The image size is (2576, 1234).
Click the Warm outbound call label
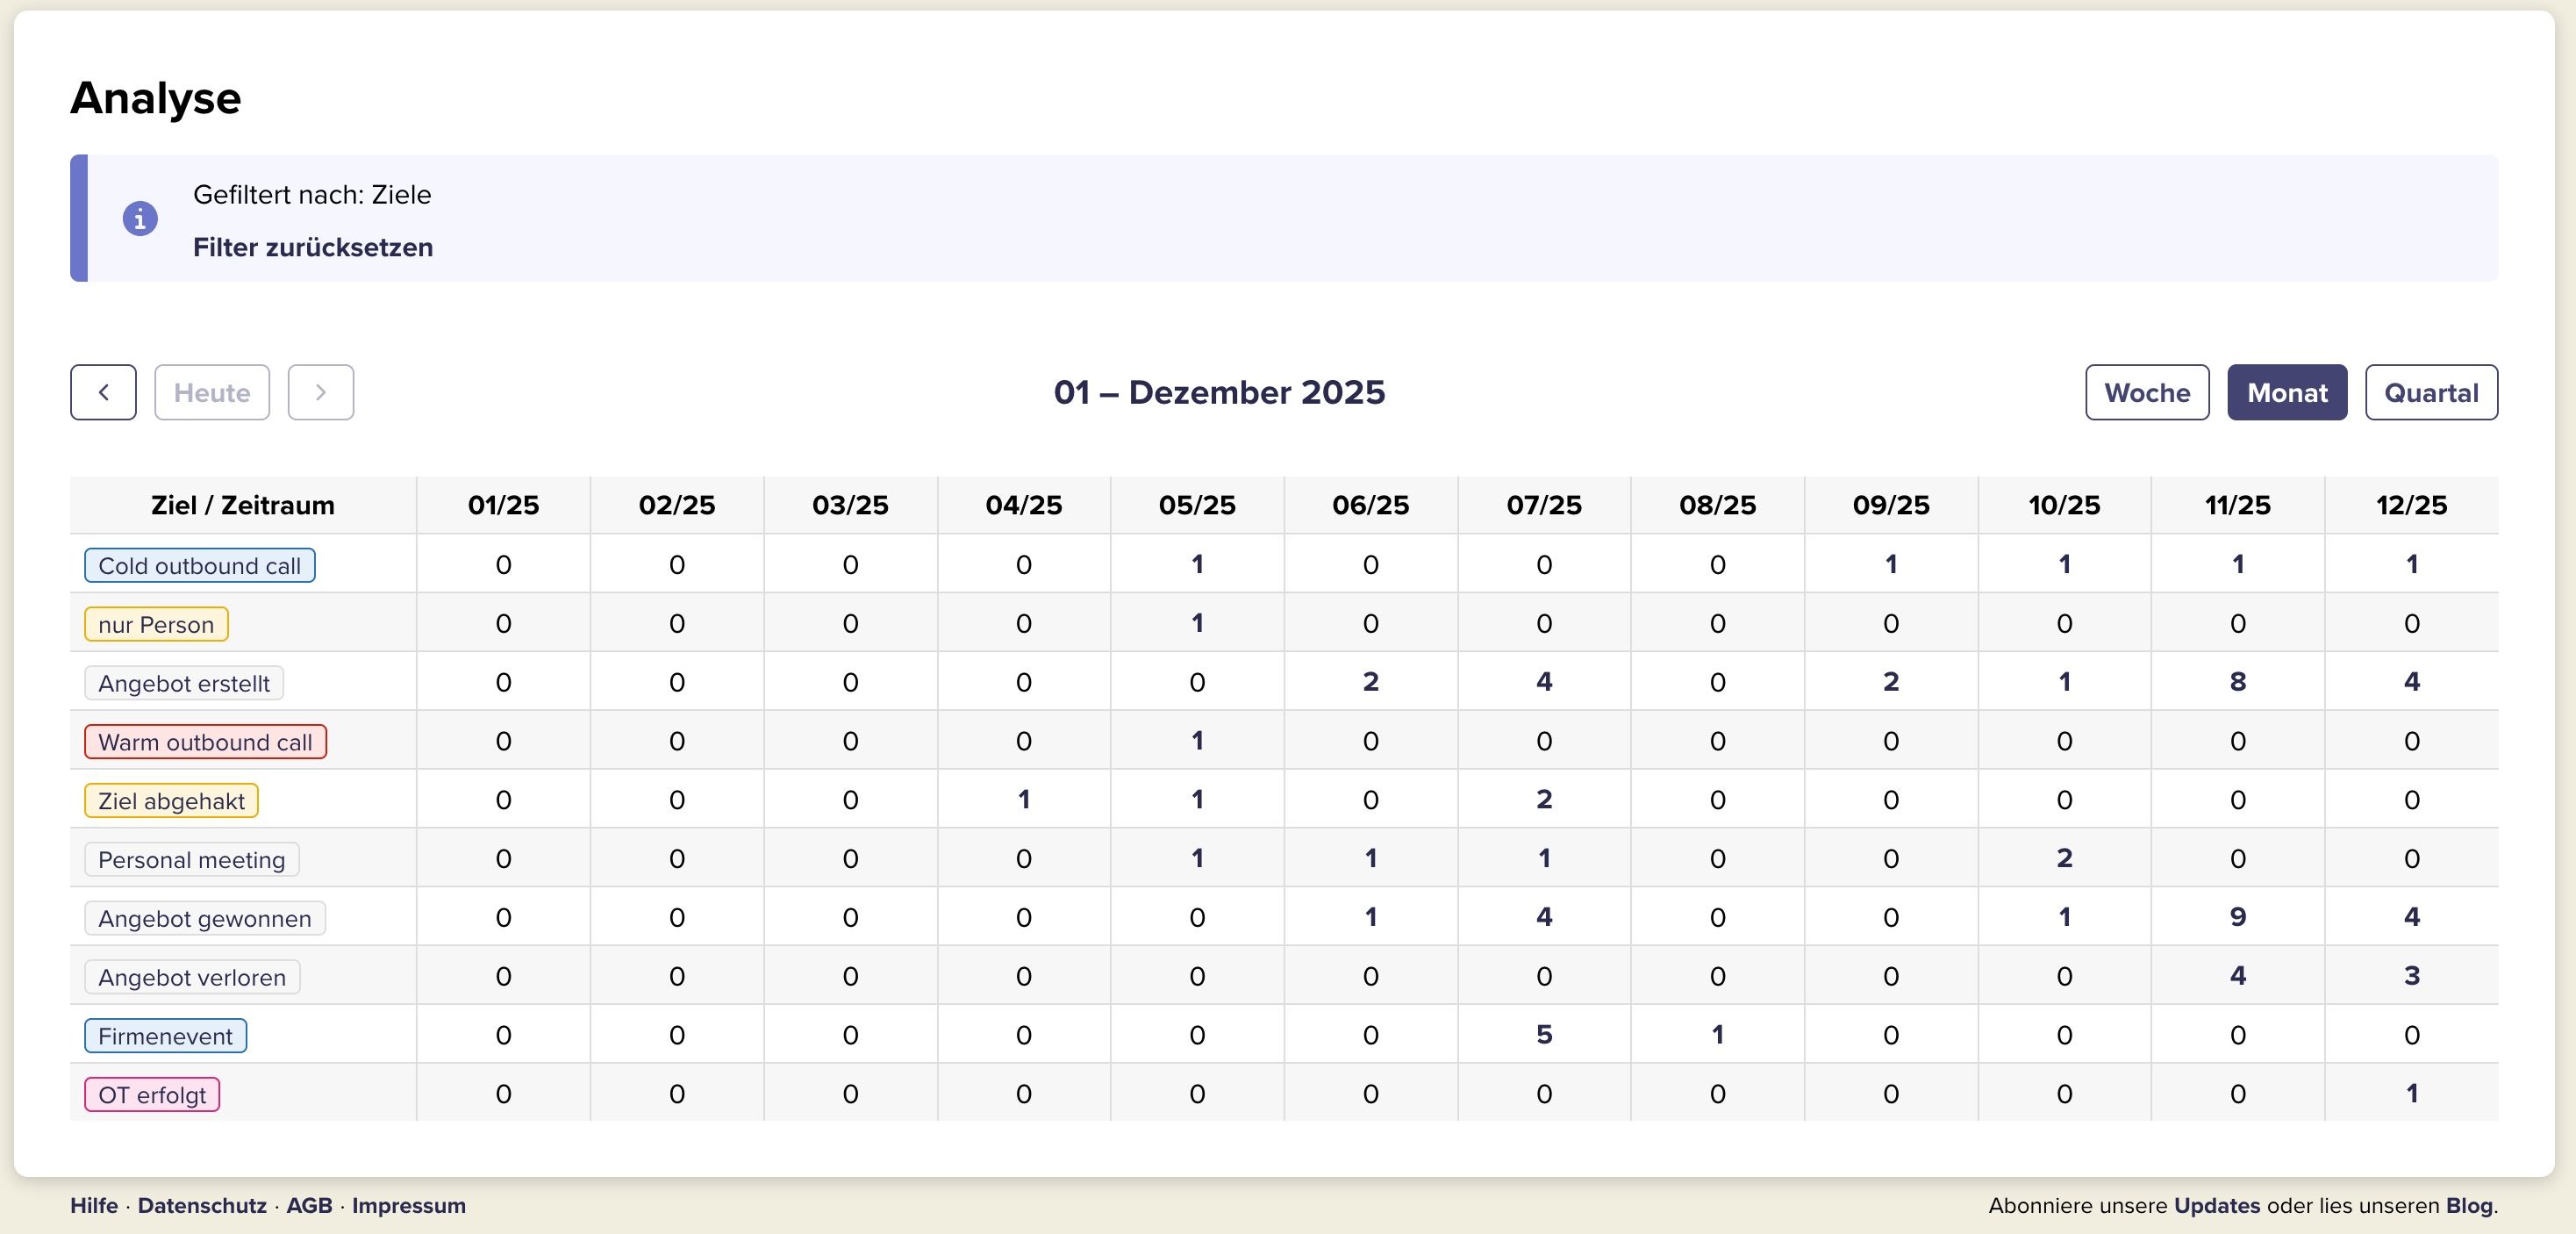click(205, 742)
